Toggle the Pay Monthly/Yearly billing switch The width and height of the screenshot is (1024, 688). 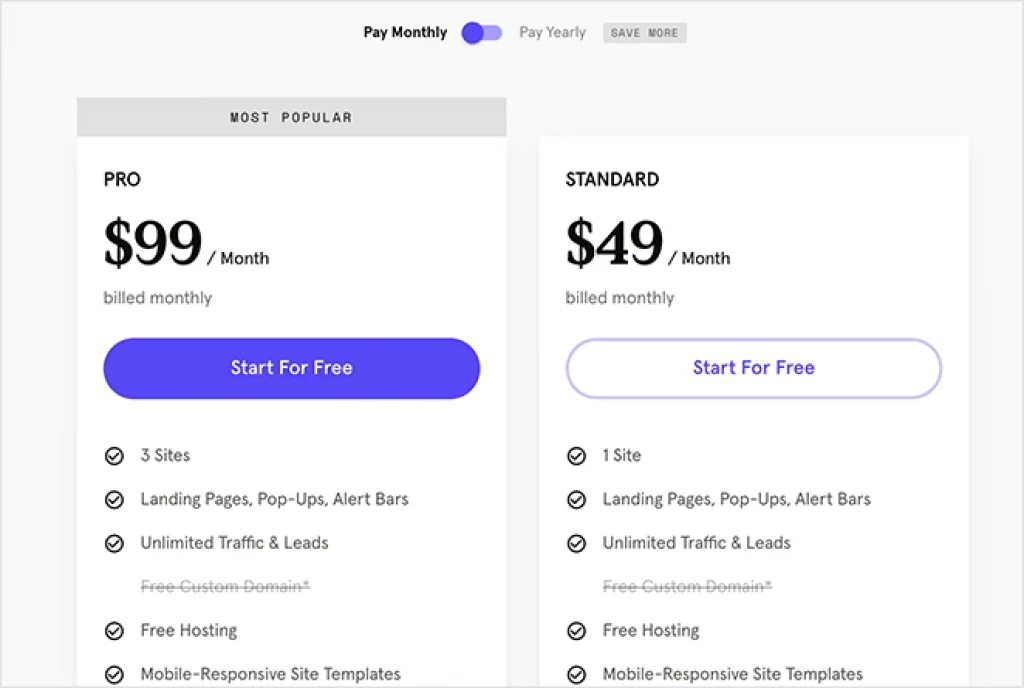(481, 33)
